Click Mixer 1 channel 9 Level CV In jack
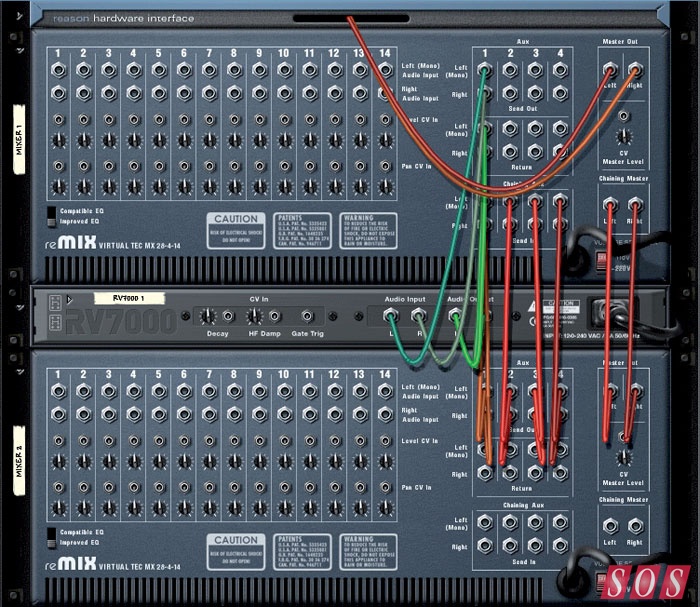The width and height of the screenshot is (700, 607). [259, 120]
